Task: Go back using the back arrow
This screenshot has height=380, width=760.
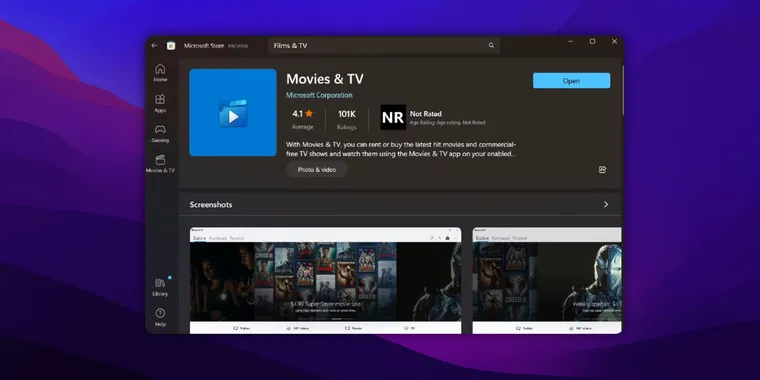Action: [154, 46]
